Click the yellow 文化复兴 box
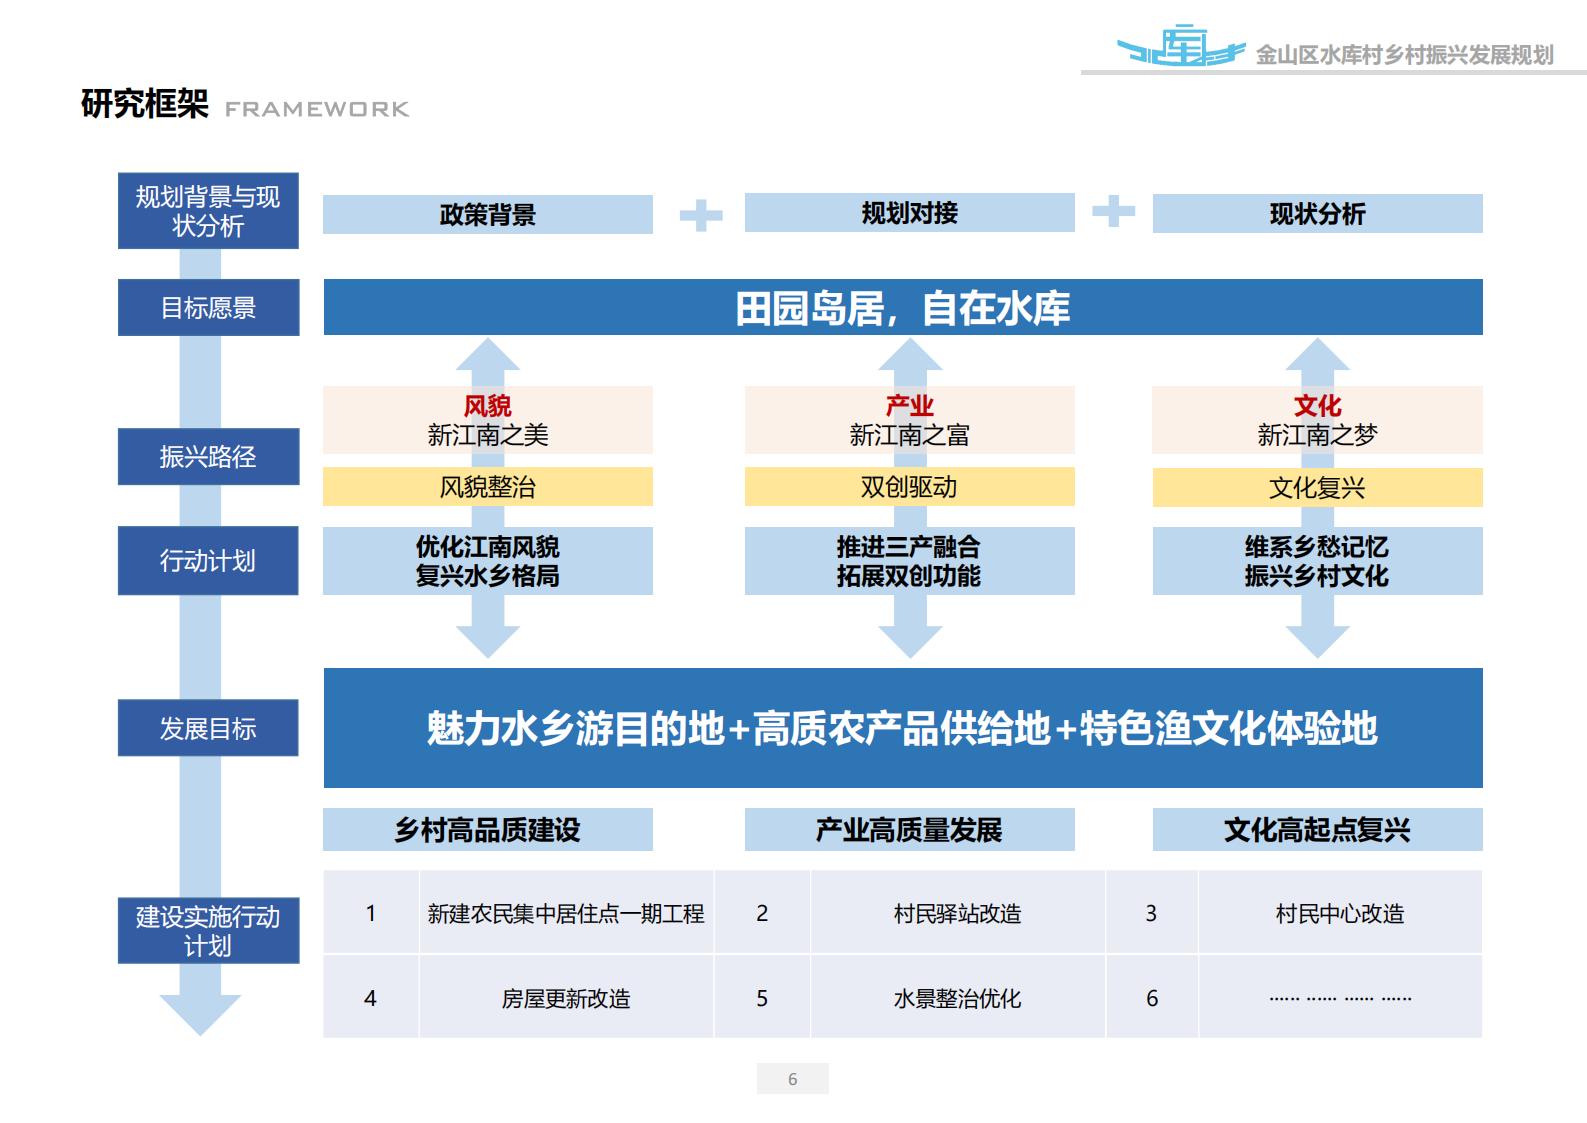The image size is (1587, 1123). [1317, 487]
